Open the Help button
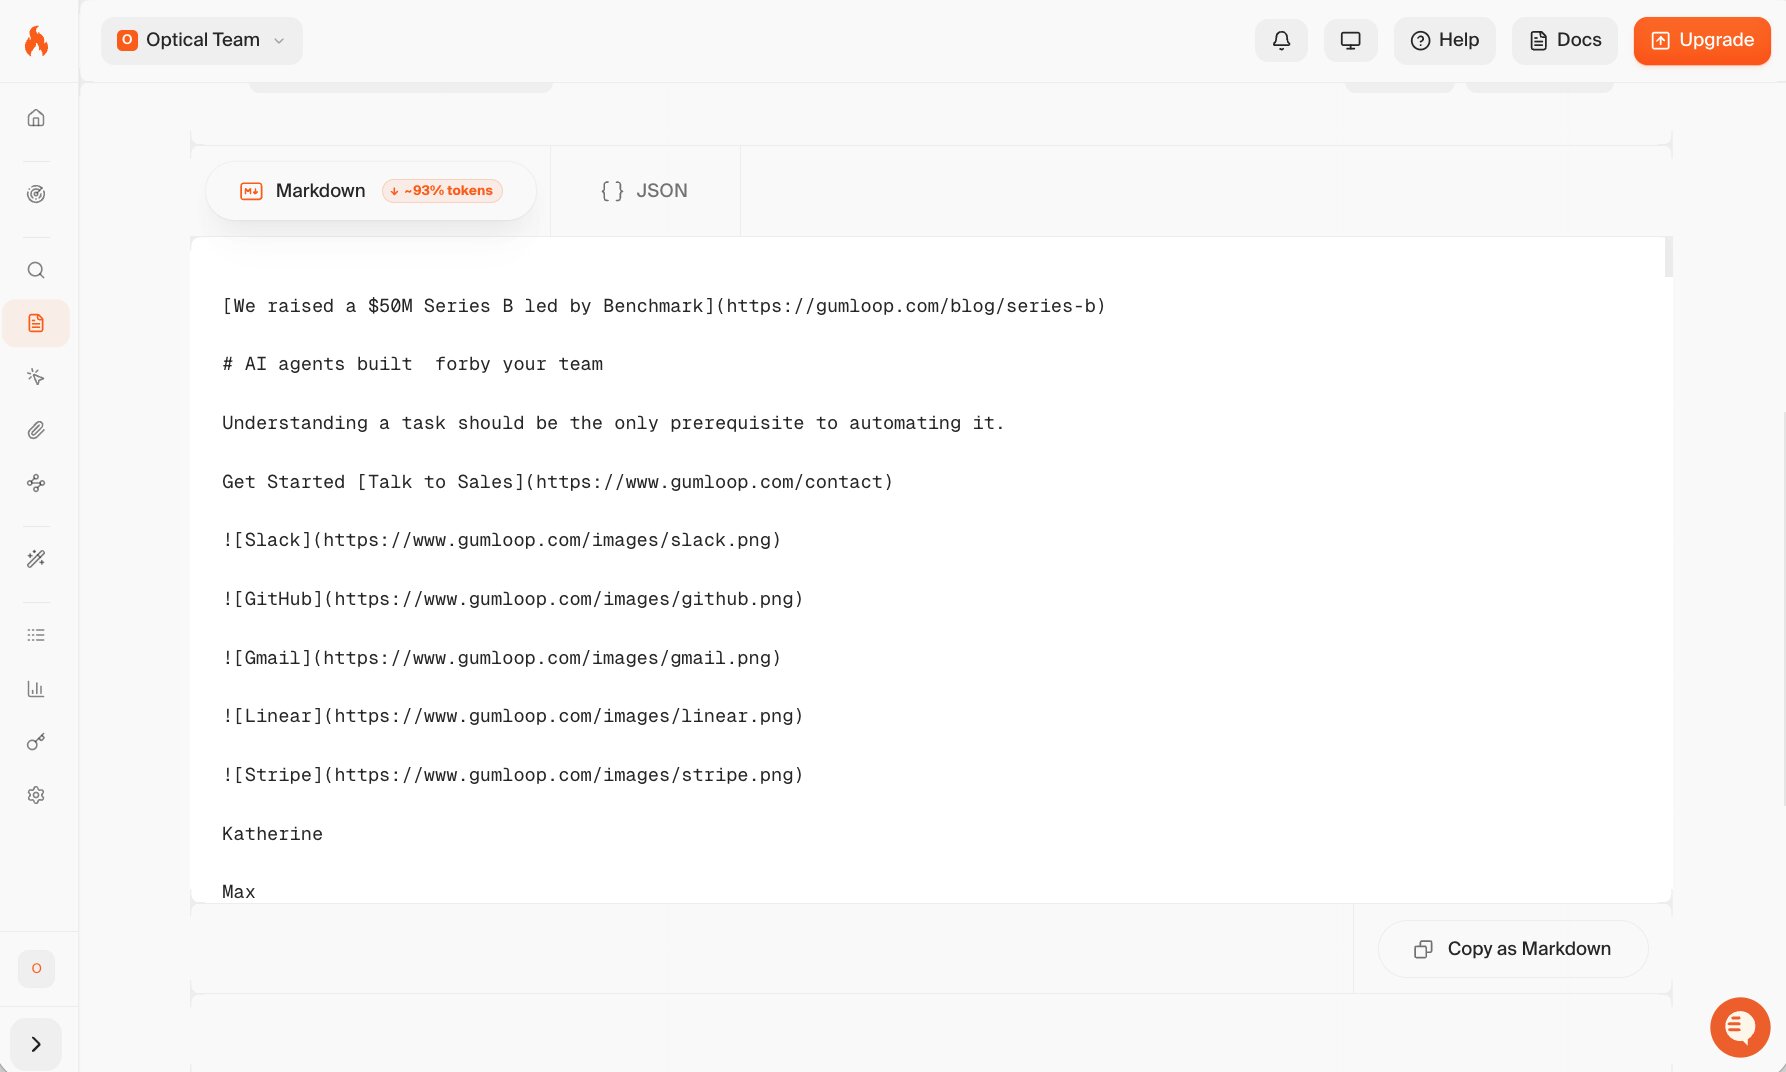Image resolution: width=1786 pixels, height=1072 pixels. (1445, 41)
